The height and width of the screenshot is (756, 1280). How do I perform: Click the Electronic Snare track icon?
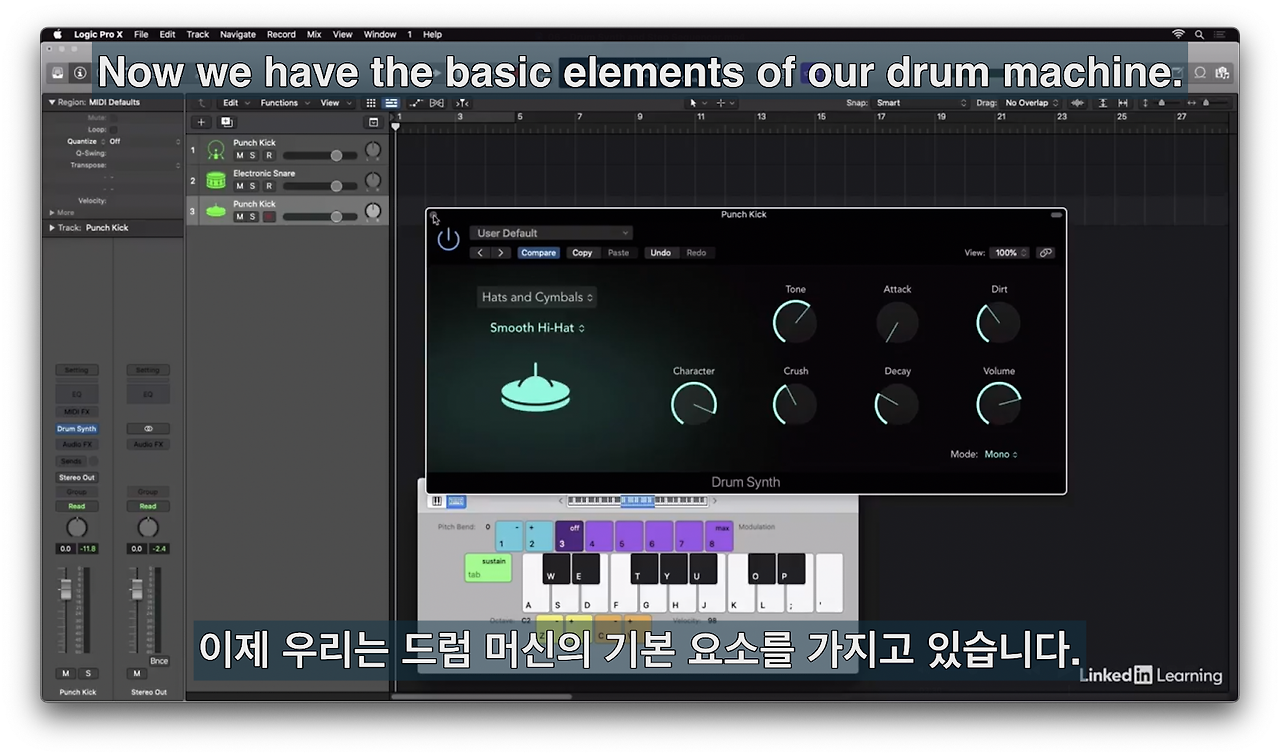(x=216, y=181)
